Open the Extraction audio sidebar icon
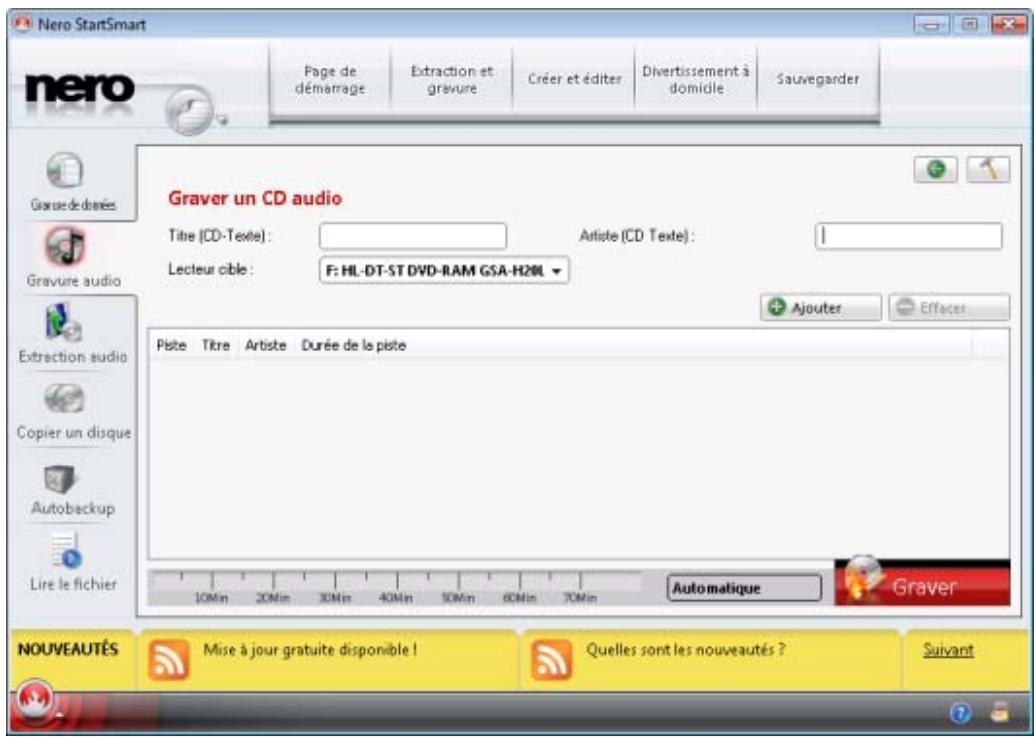1034x737 pixels. click(65, 323)
